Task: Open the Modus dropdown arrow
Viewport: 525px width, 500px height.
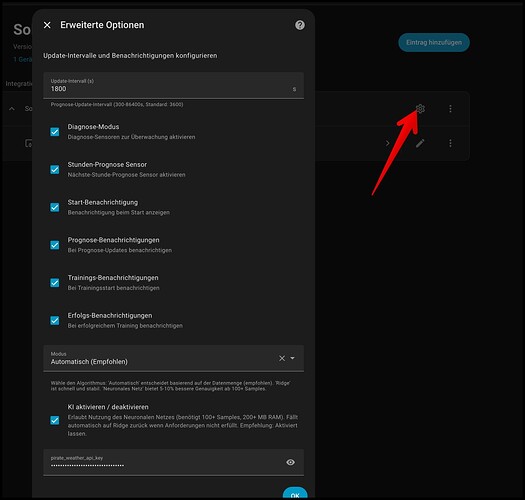Action: pos(292,358)
